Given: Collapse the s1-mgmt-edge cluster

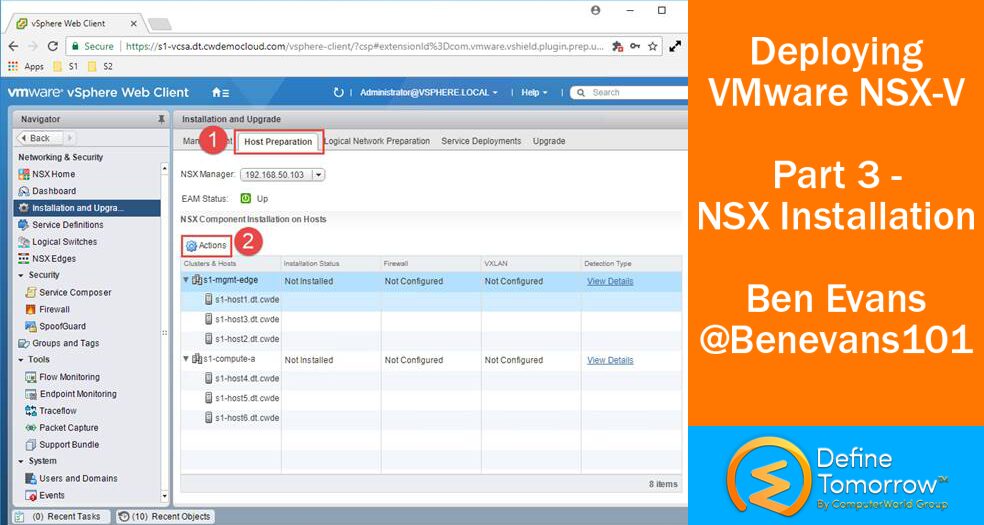Looking at the screenshot, I should coord(186,280).
